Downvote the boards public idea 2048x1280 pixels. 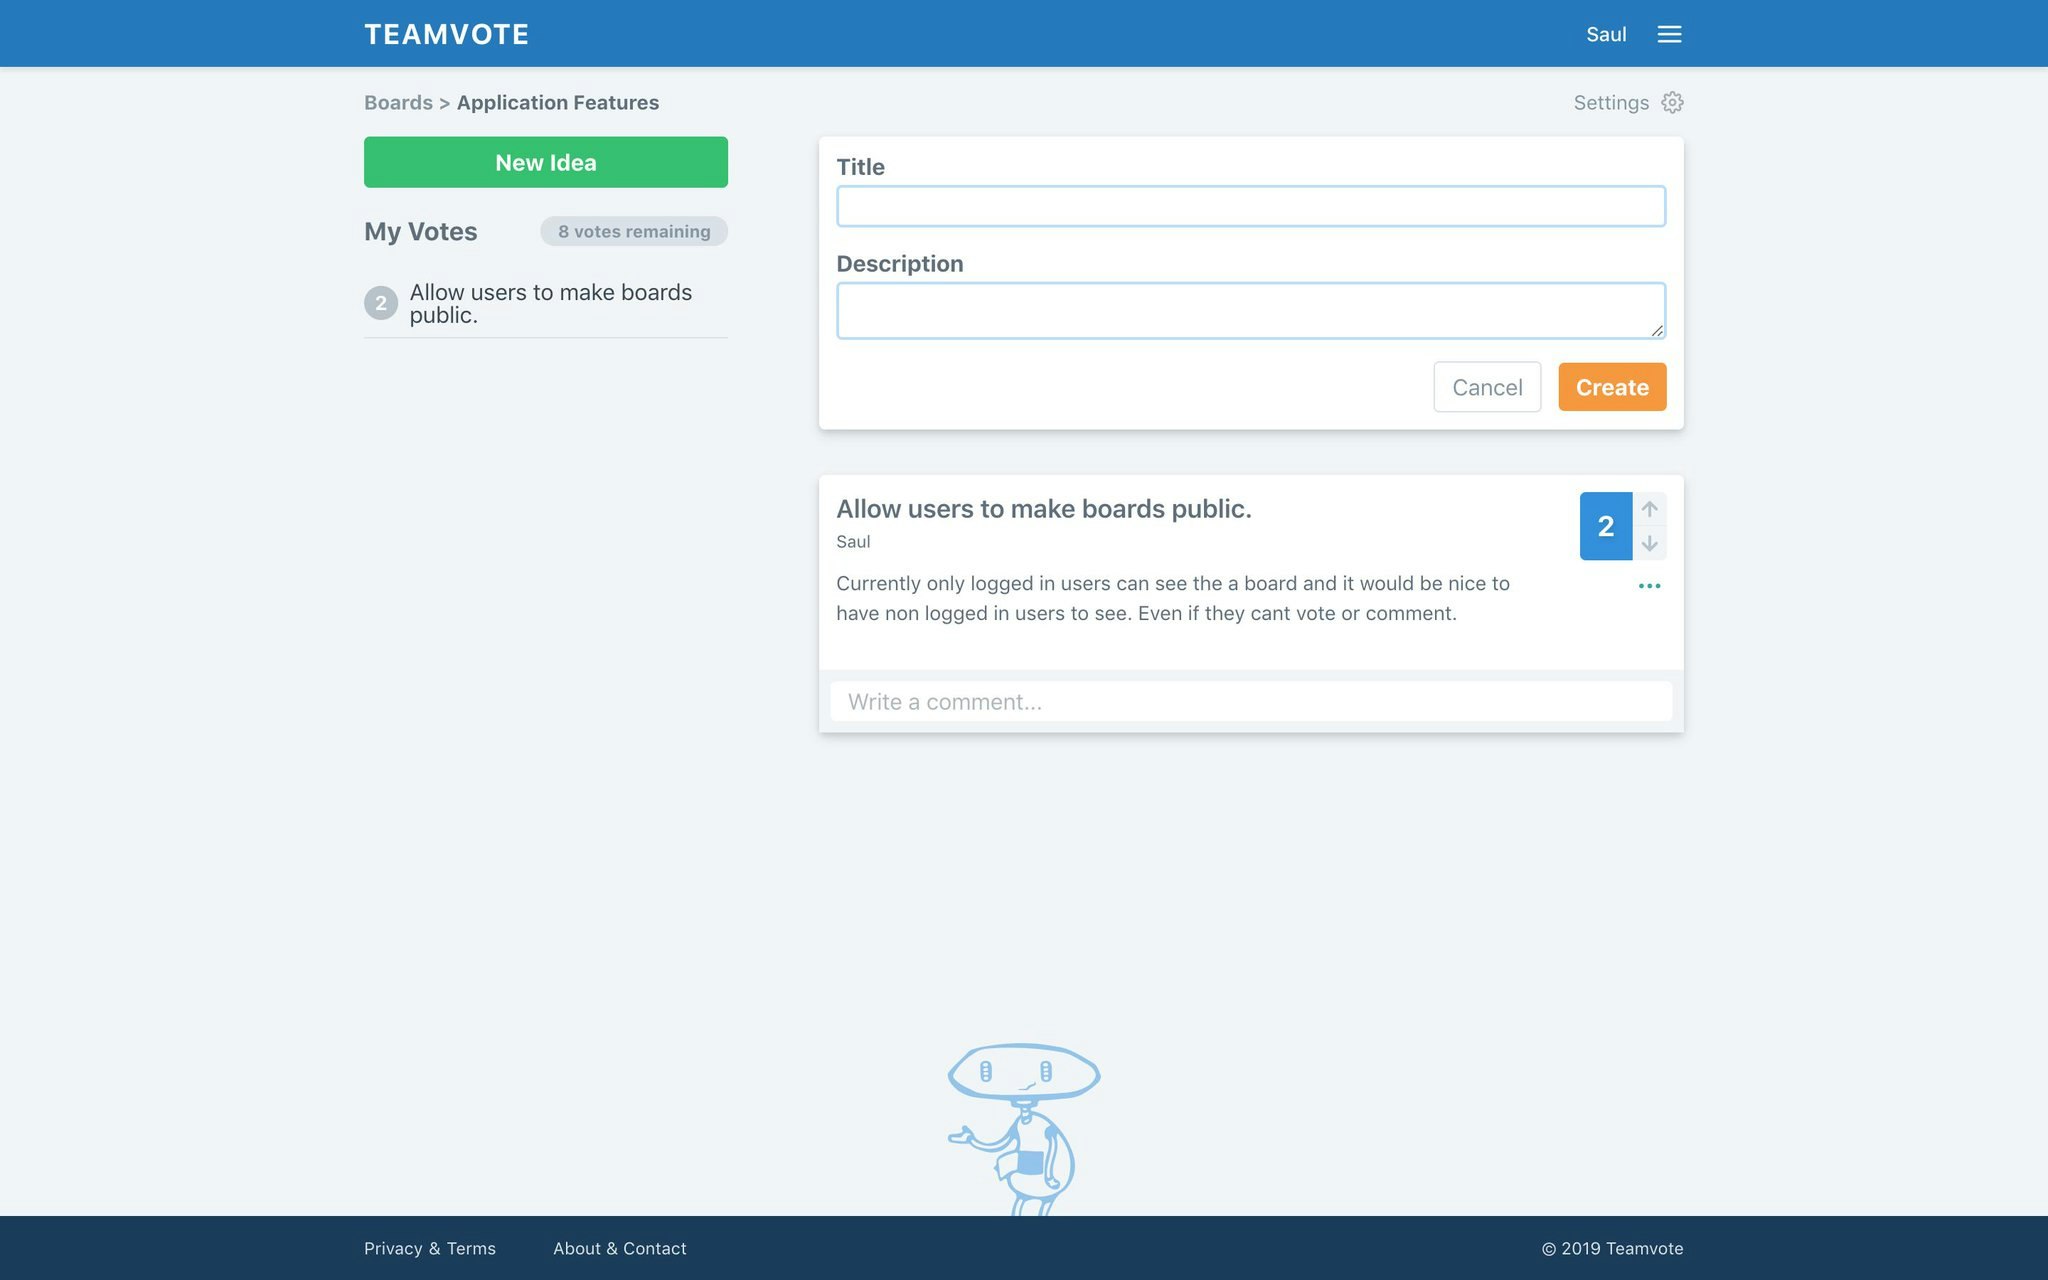tap(1649, 543)
